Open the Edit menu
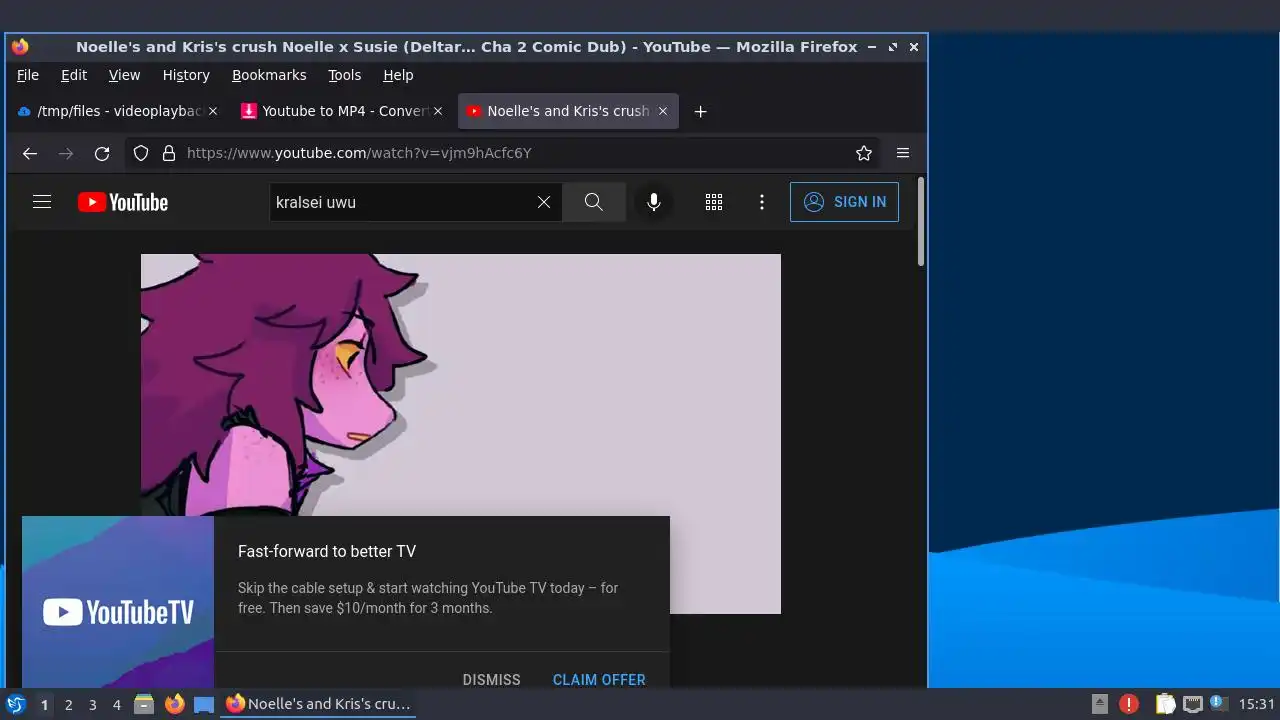The width and height of the screenshot is (1280, 720). coord(74,75)
